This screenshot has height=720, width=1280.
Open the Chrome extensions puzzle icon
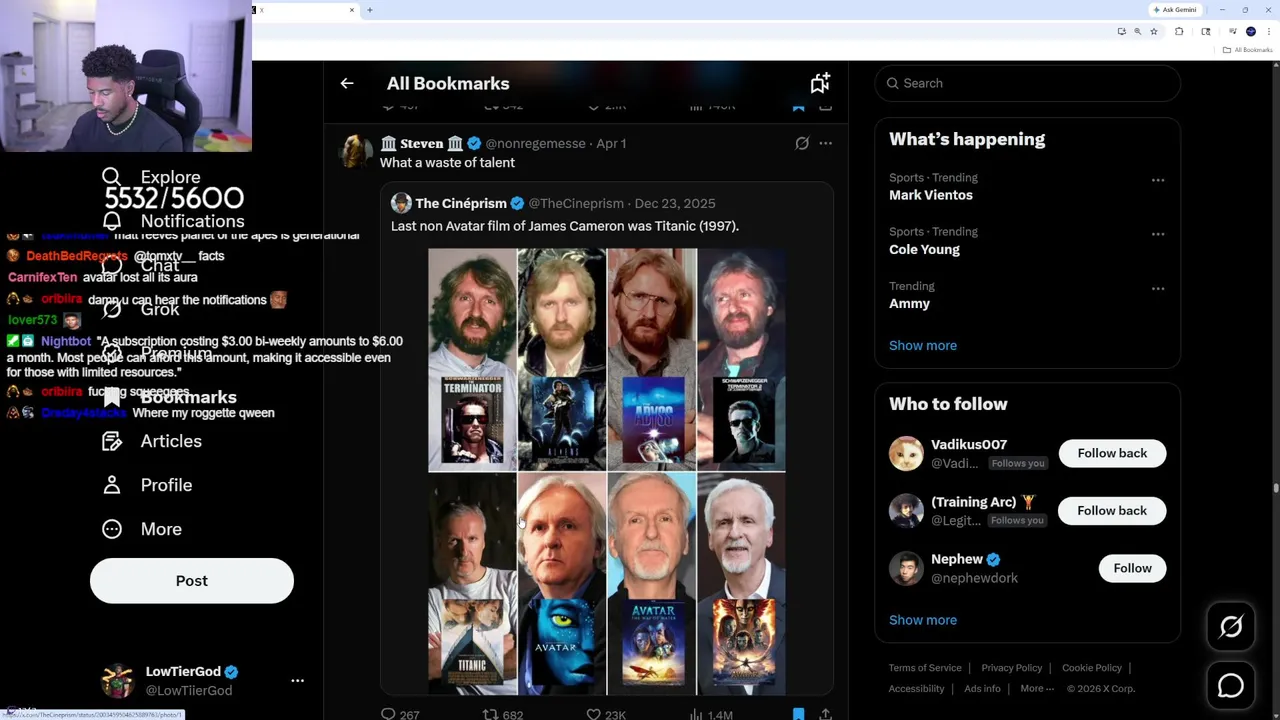[x=1179, y=31]
